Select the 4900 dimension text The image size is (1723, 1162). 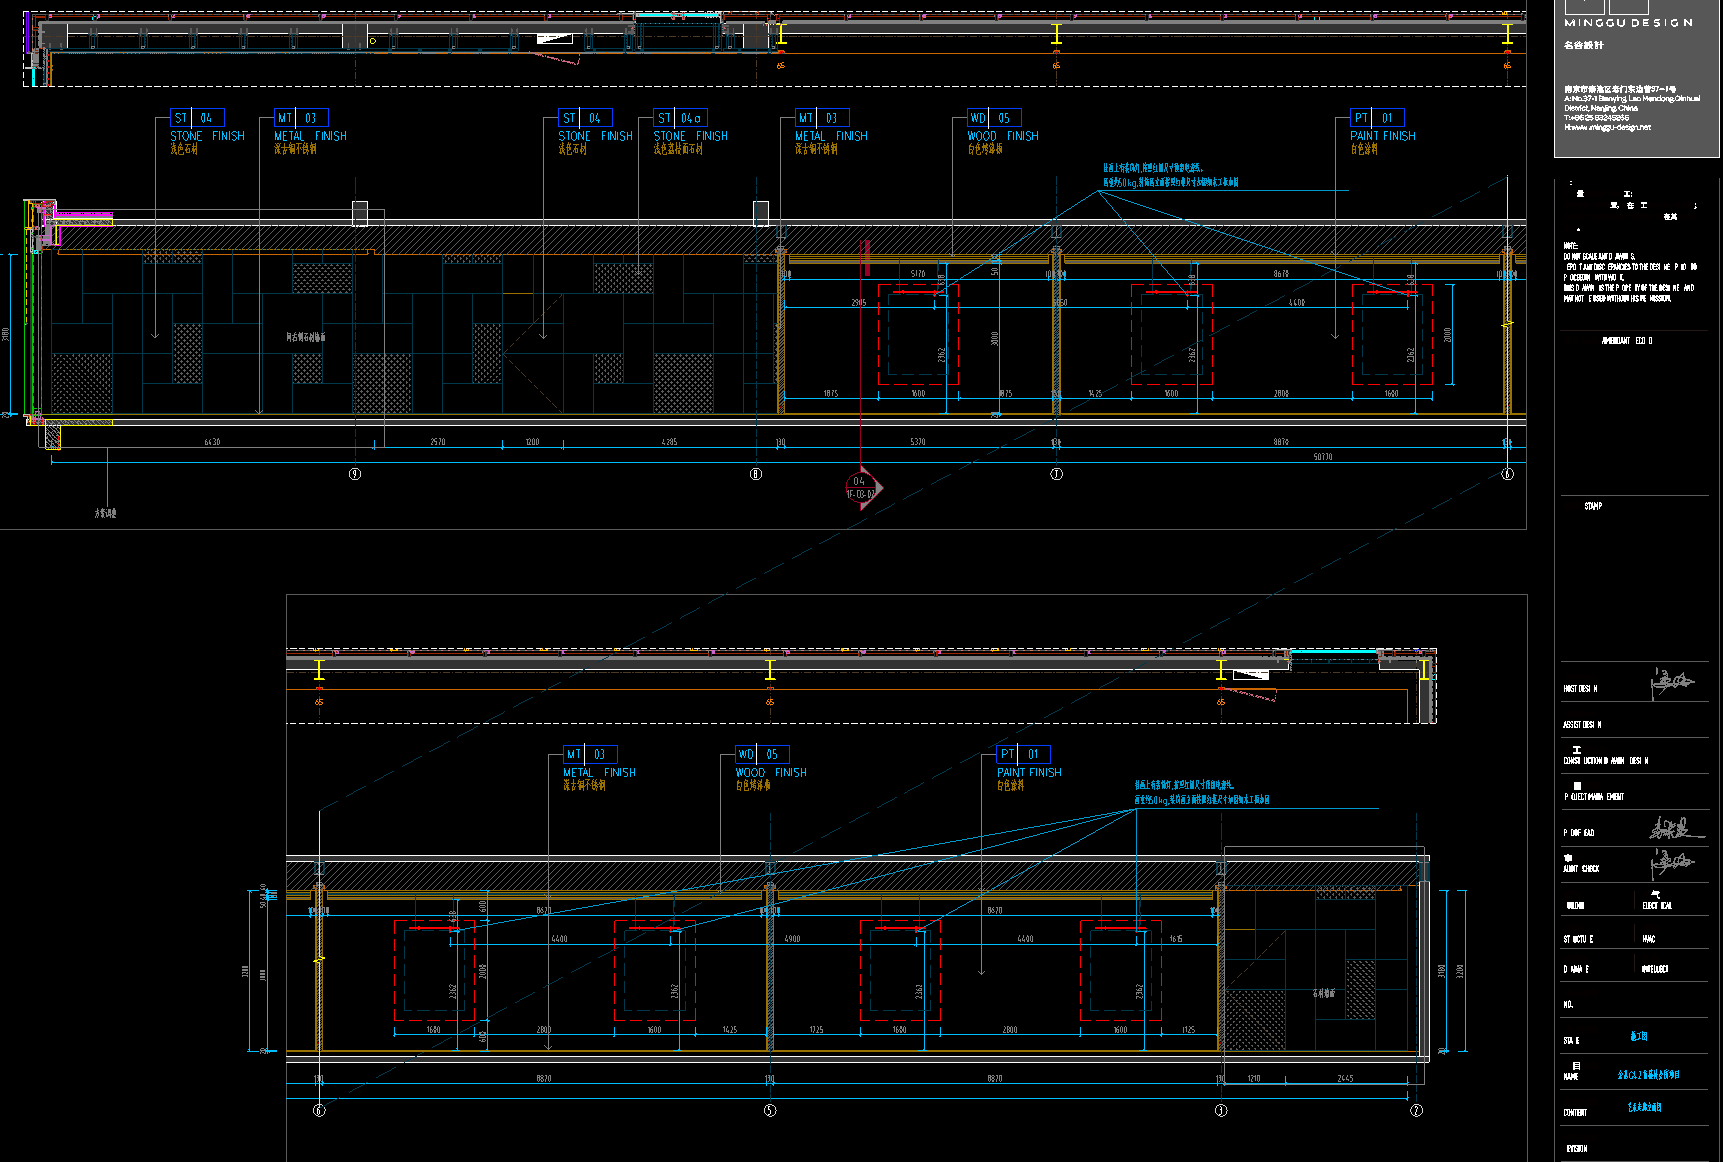coord(792,939)
